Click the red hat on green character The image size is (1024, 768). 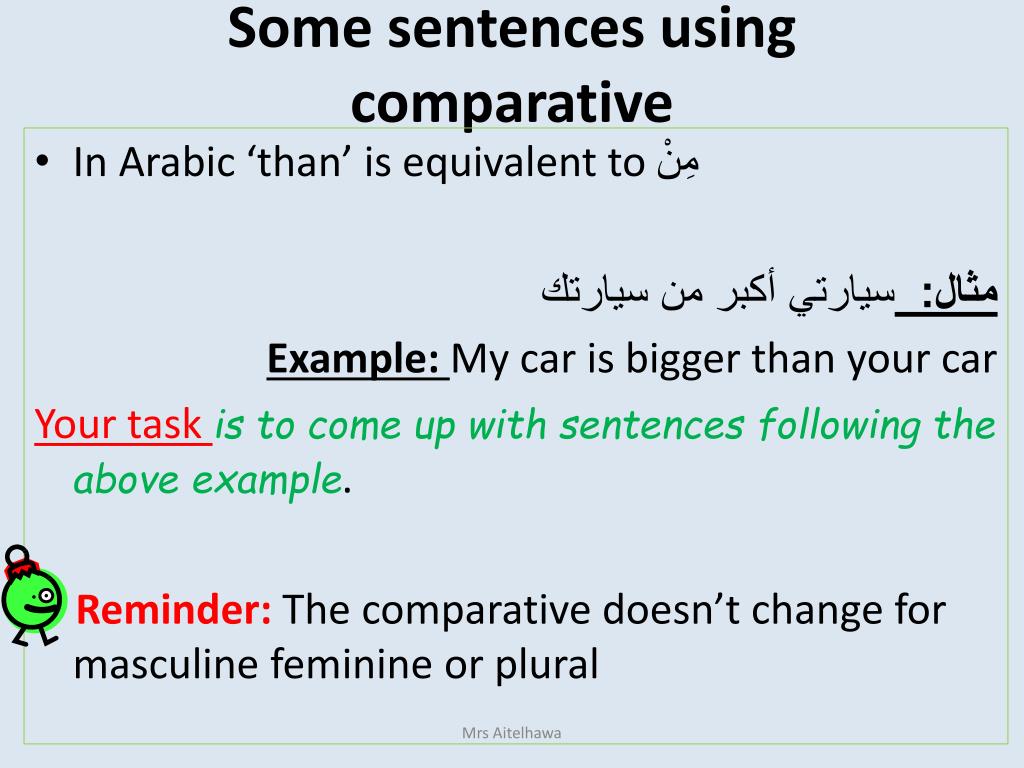(21, 567)
